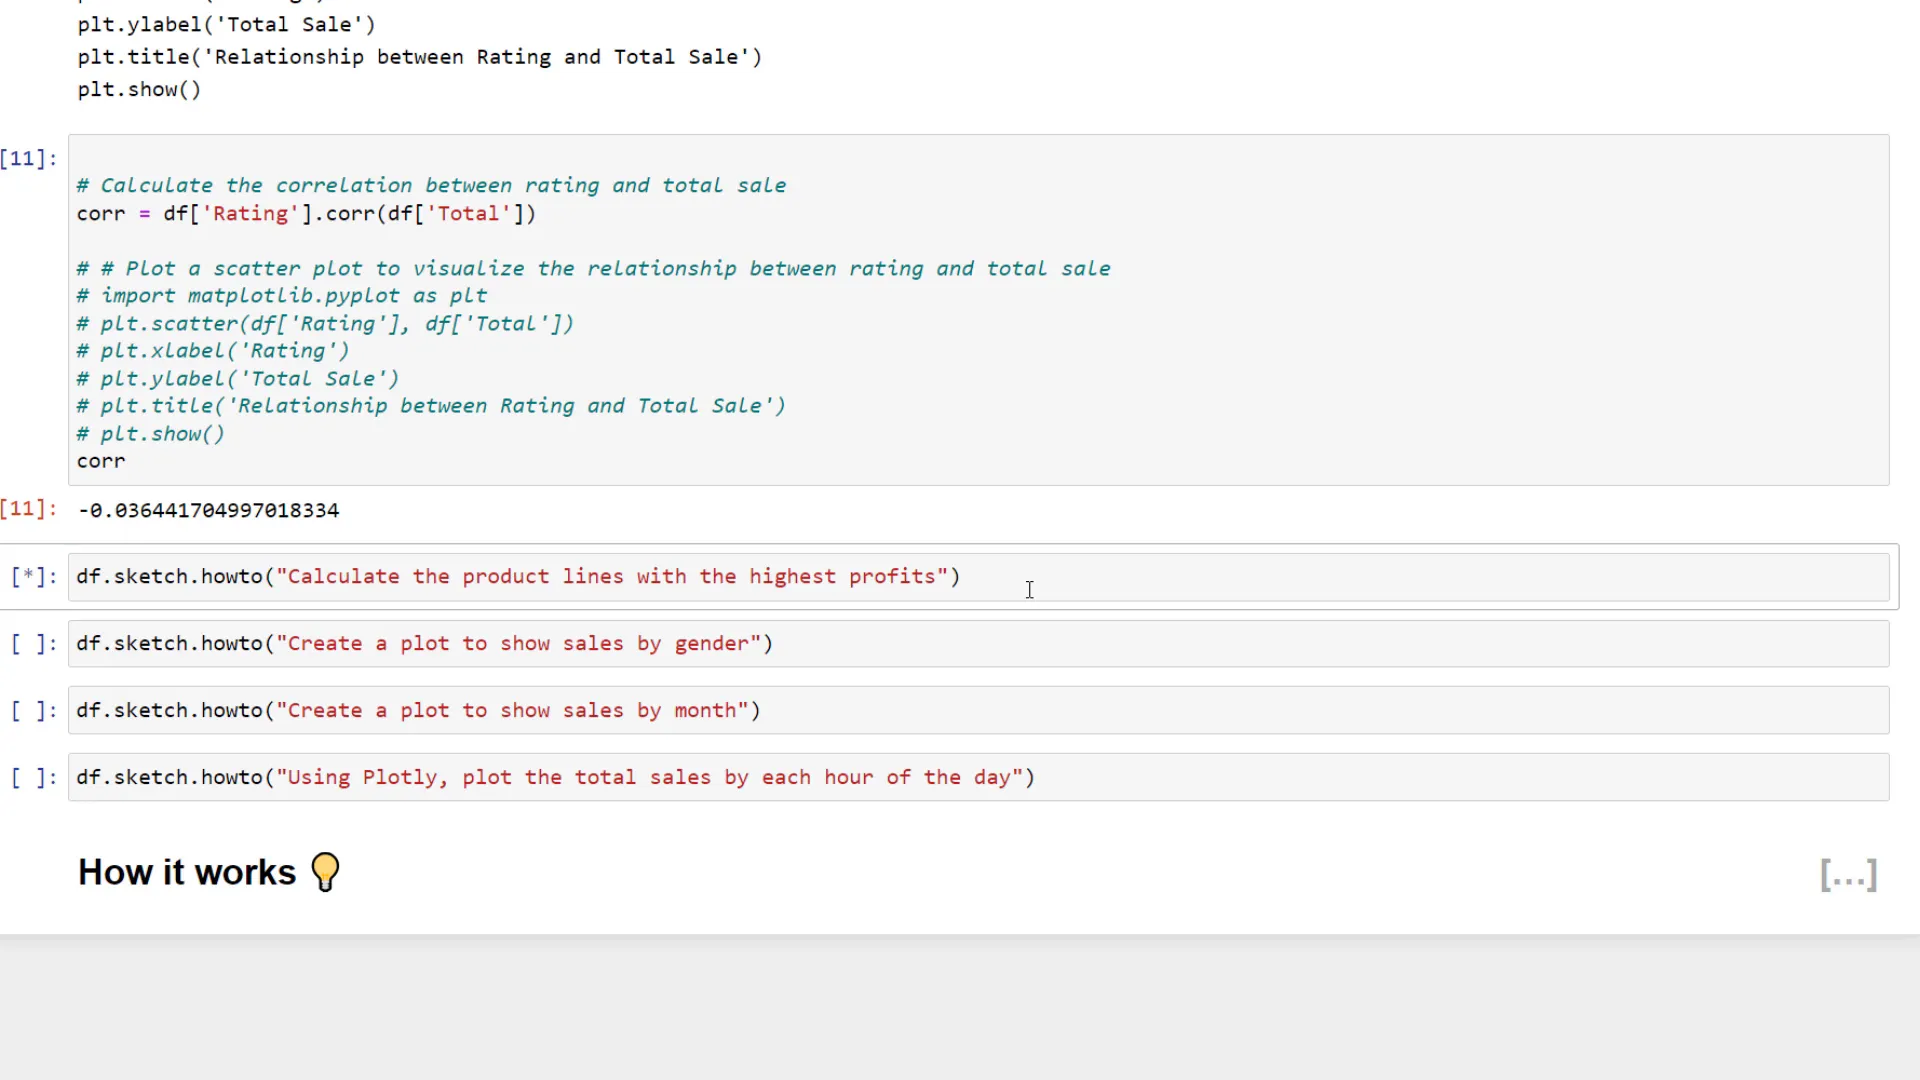Image resolution: width=1920 pixels, height=1080 pixels.
Task: Expand the collapsed section via ellipsis marker
Action: (1848, 875)
